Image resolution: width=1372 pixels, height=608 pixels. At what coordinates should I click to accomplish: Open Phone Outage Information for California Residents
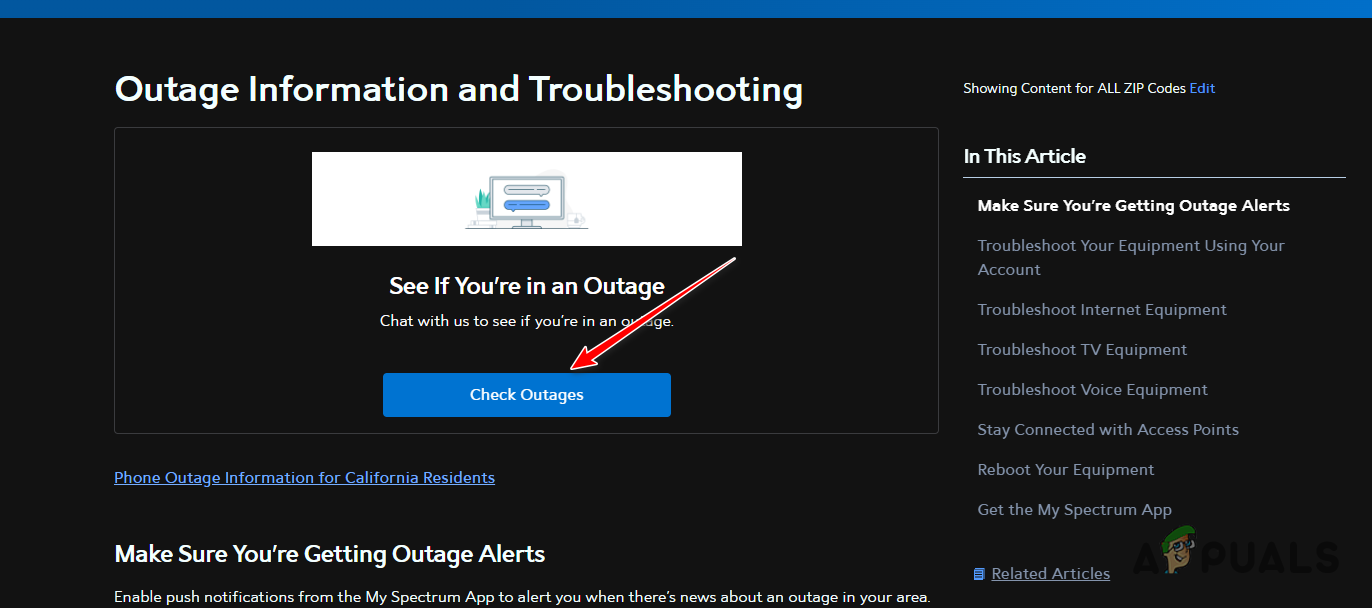[304, 477]
